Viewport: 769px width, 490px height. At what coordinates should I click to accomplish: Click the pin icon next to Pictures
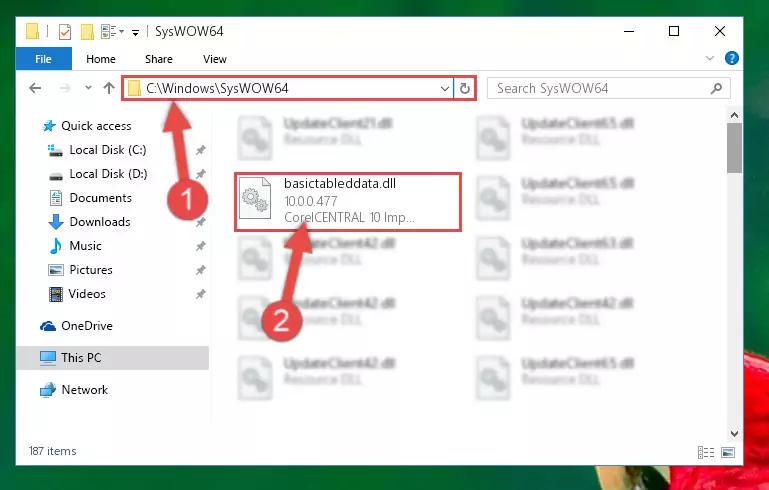click(201, 270)
